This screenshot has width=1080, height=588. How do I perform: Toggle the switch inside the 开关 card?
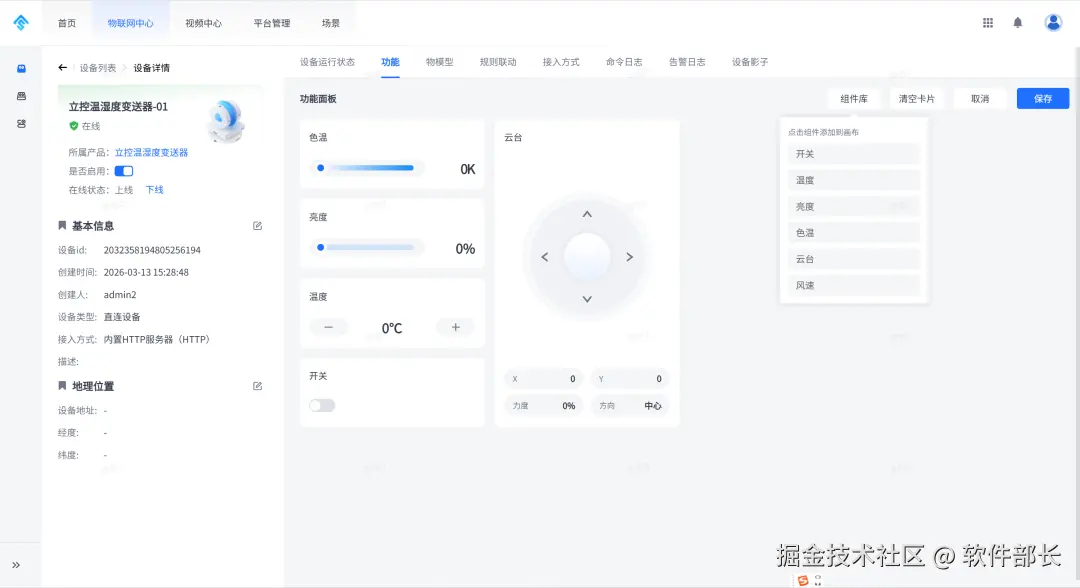(x=324, y=405)
